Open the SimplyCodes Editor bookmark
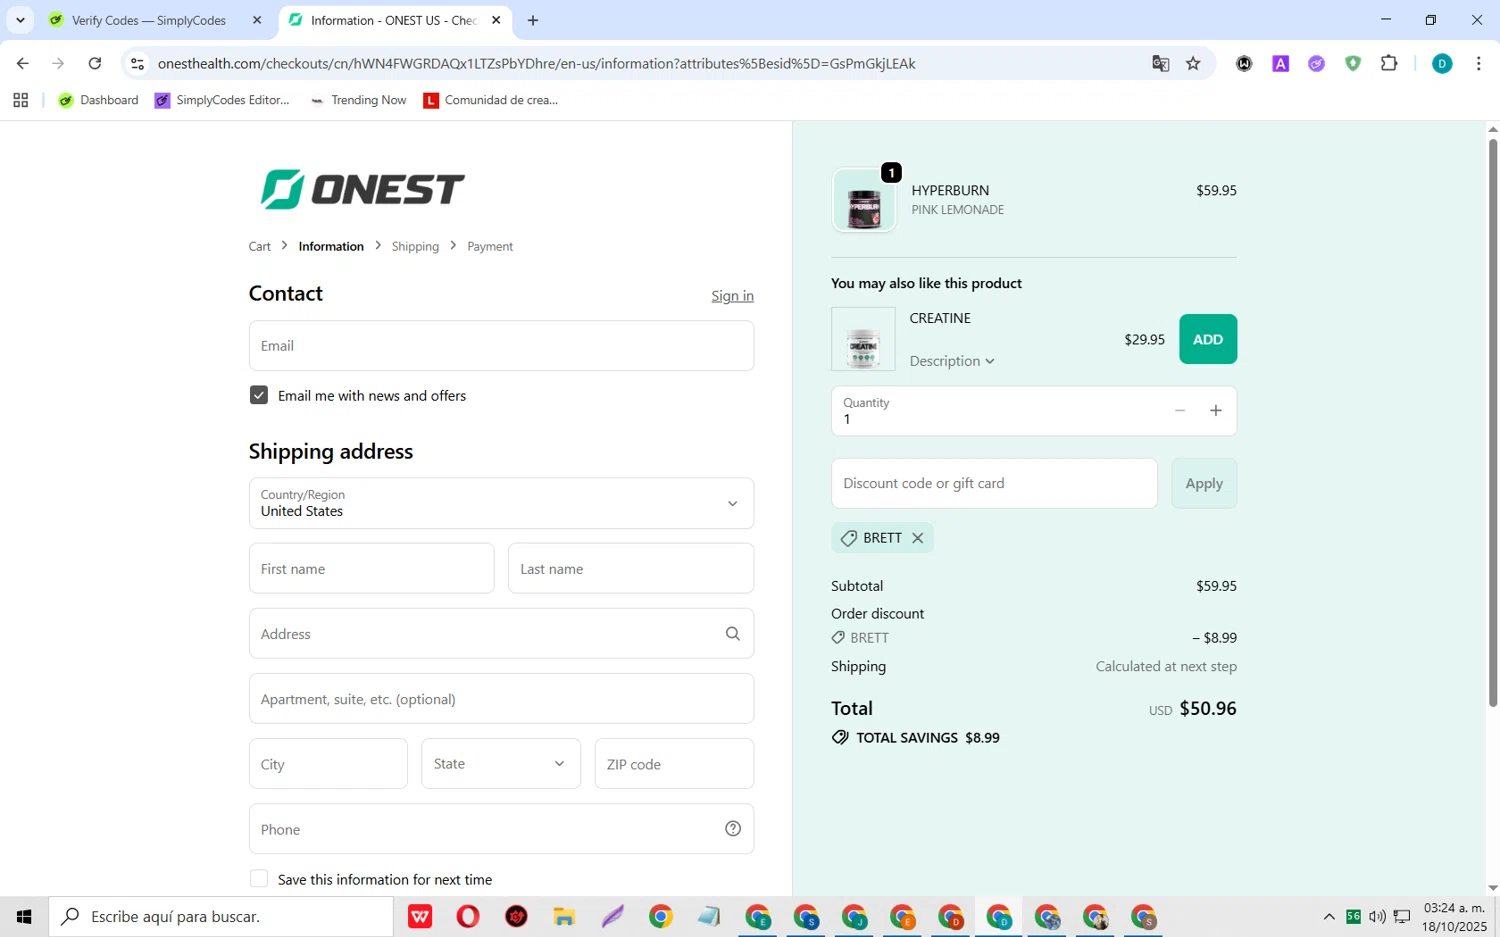This screenshot has width=1500, height=937. tap(222, 100)
